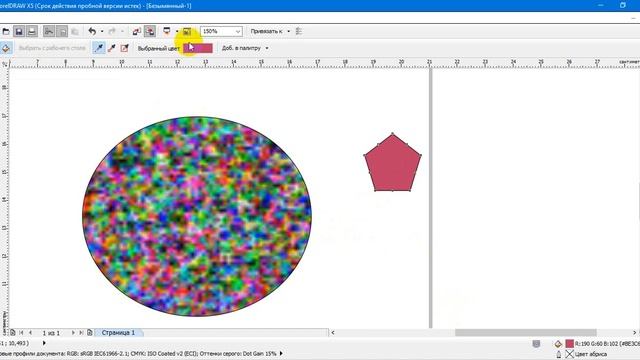Click the Print icon
The width and height of the screenshot is (640, 360).
(32, 31)
